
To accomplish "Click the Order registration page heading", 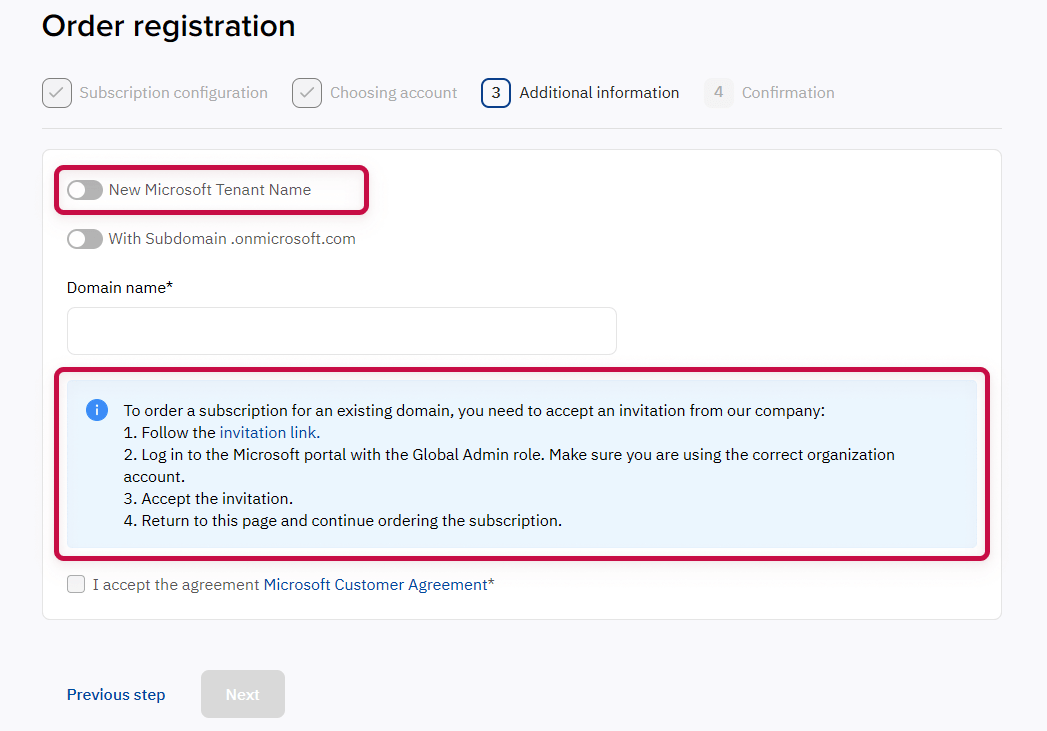I will (167, 26).
